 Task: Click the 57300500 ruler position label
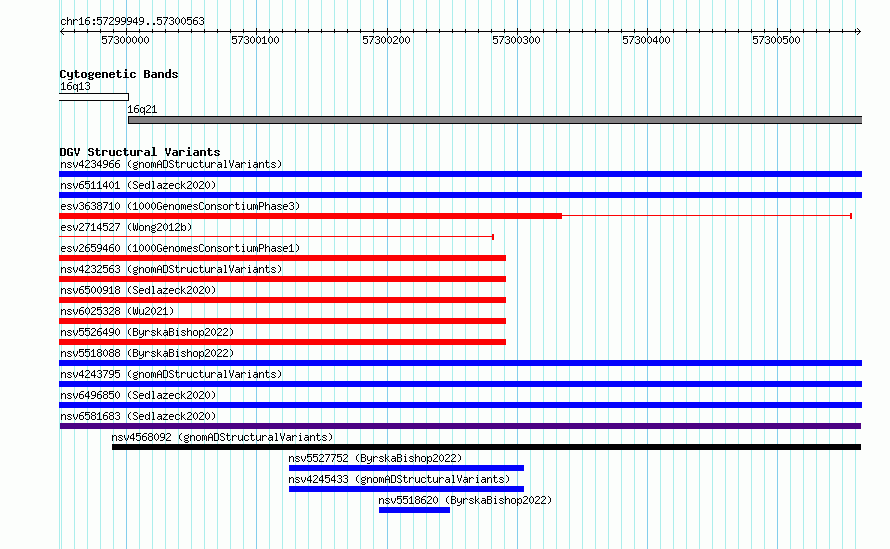pyautogui.click(x=776, y=40)
